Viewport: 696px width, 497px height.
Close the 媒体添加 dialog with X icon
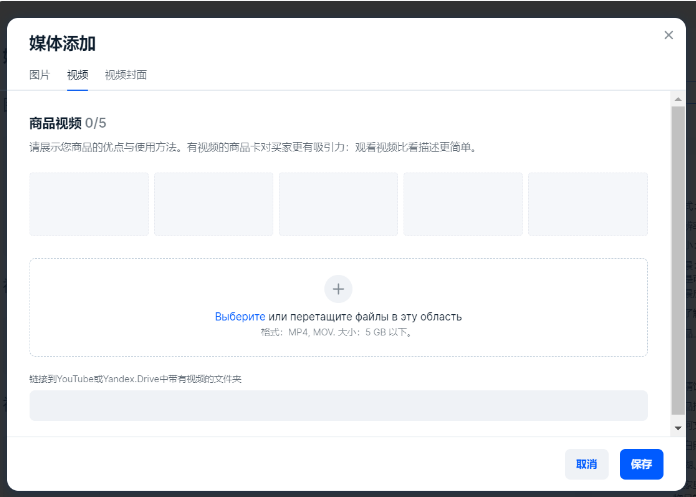(x=668, y=35)
